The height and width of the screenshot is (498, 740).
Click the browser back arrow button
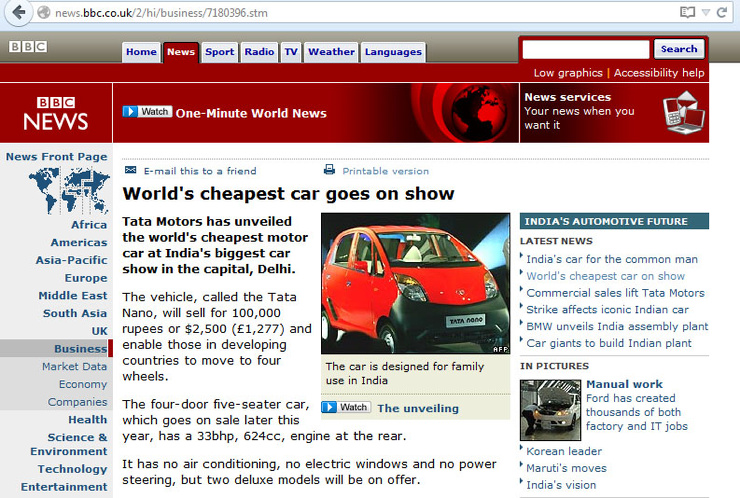pos(17,13)
